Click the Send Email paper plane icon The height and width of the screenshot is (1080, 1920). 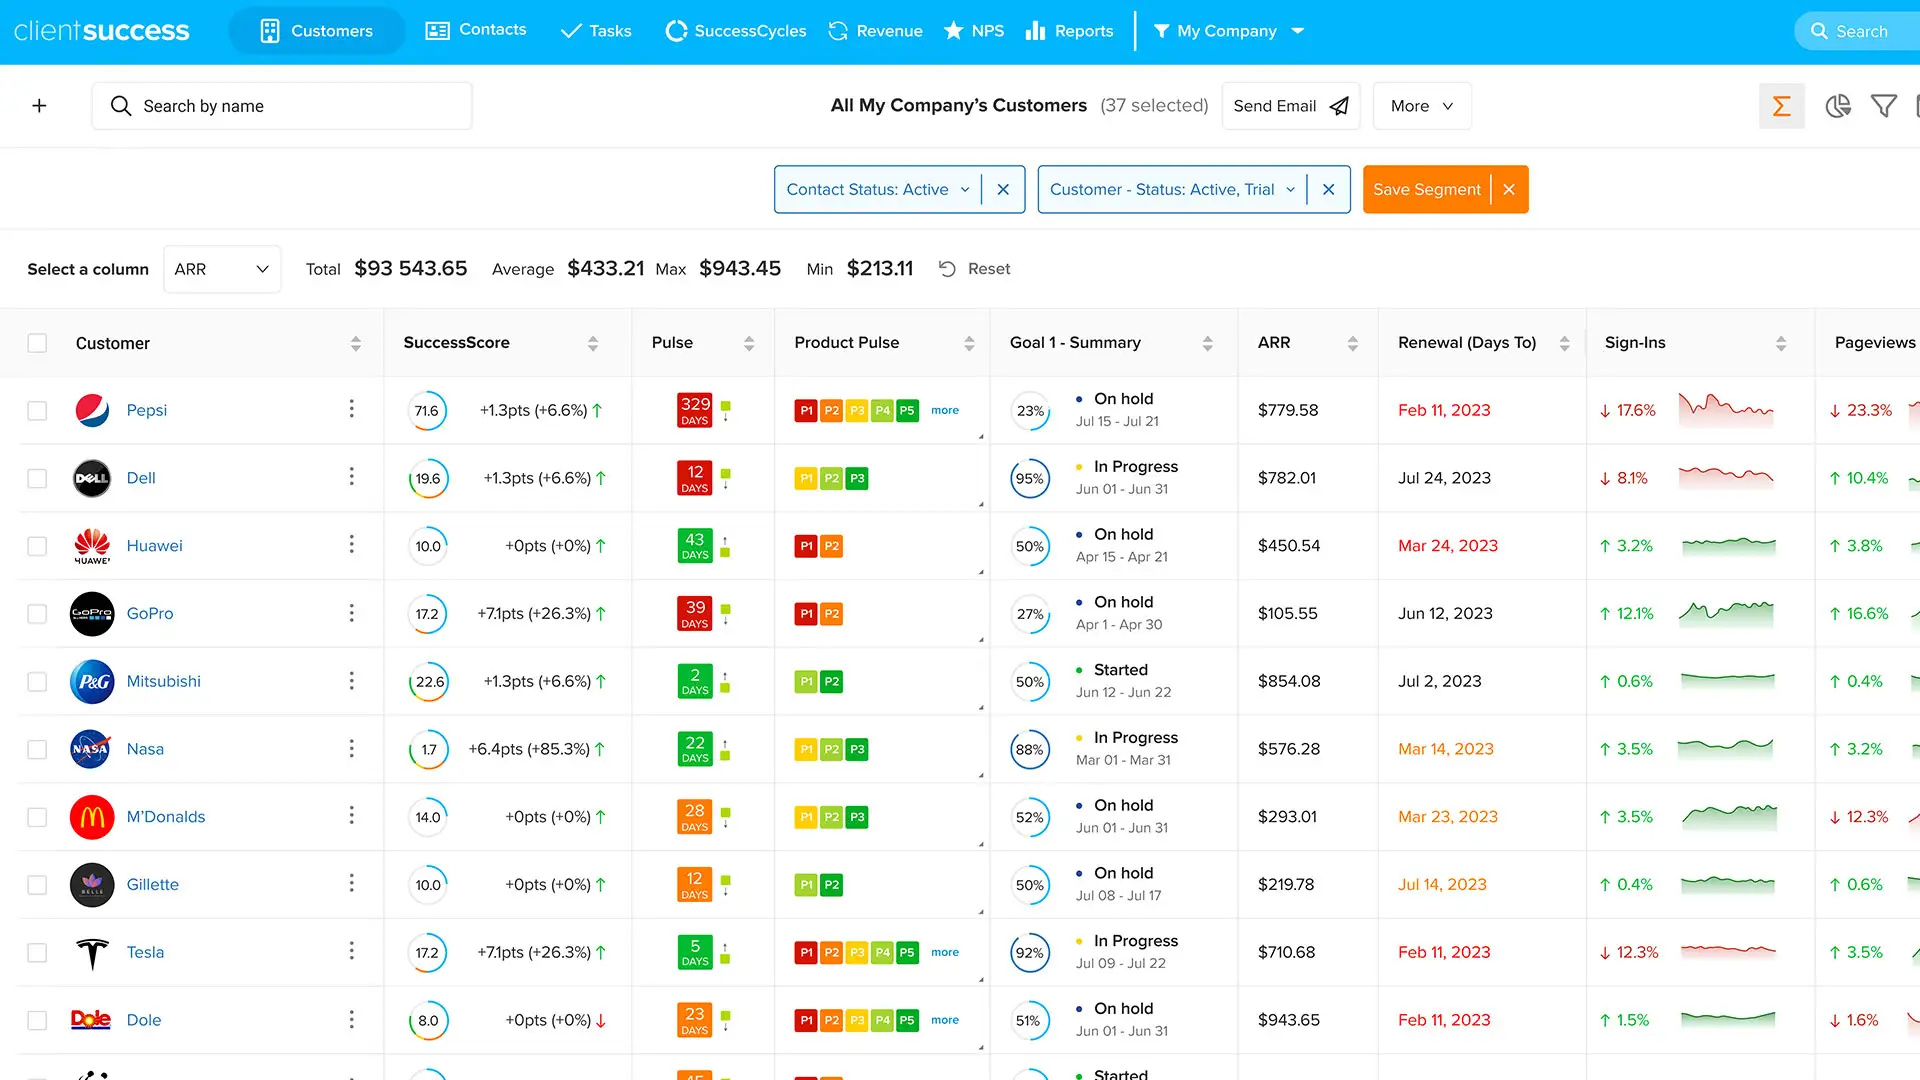(x=1339, y=105)
